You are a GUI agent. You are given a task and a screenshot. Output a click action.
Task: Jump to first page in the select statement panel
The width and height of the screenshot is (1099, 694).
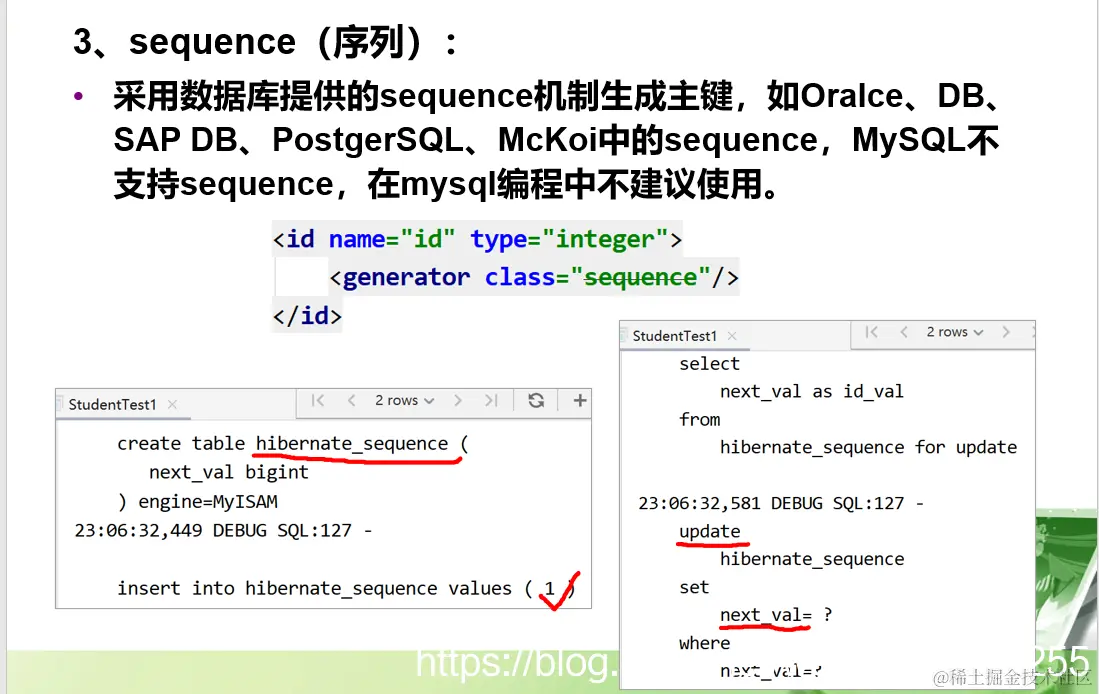coord(871,332)
